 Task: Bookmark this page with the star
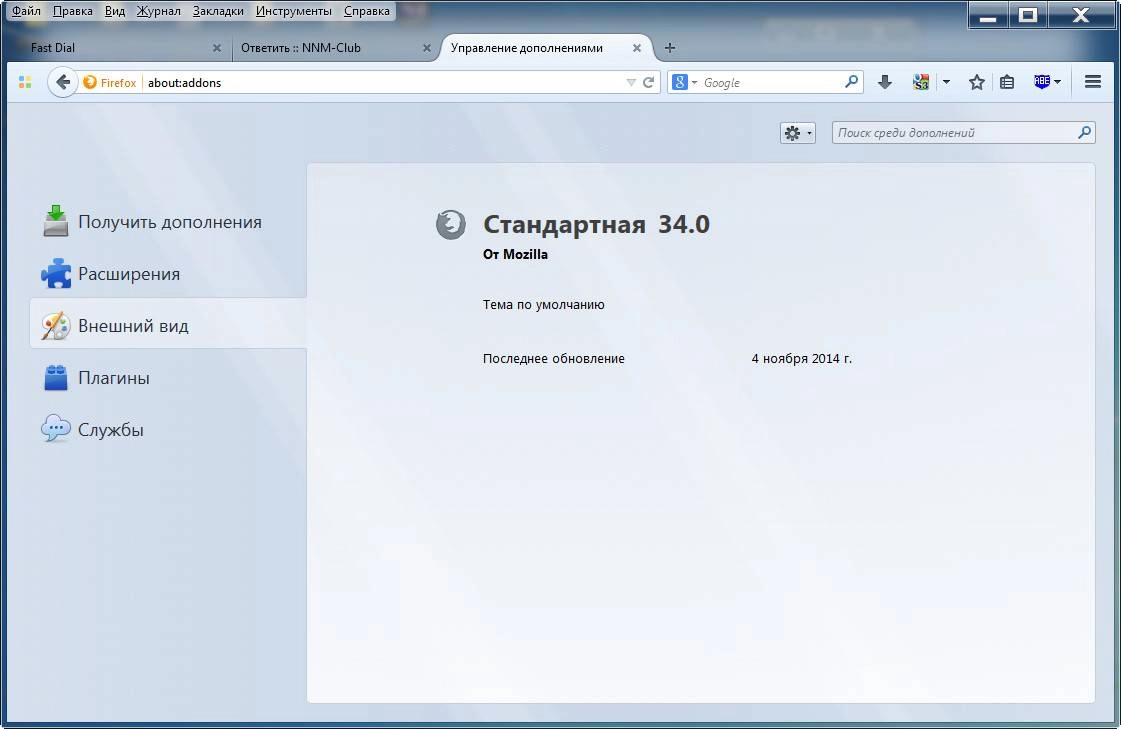(977, 82)
